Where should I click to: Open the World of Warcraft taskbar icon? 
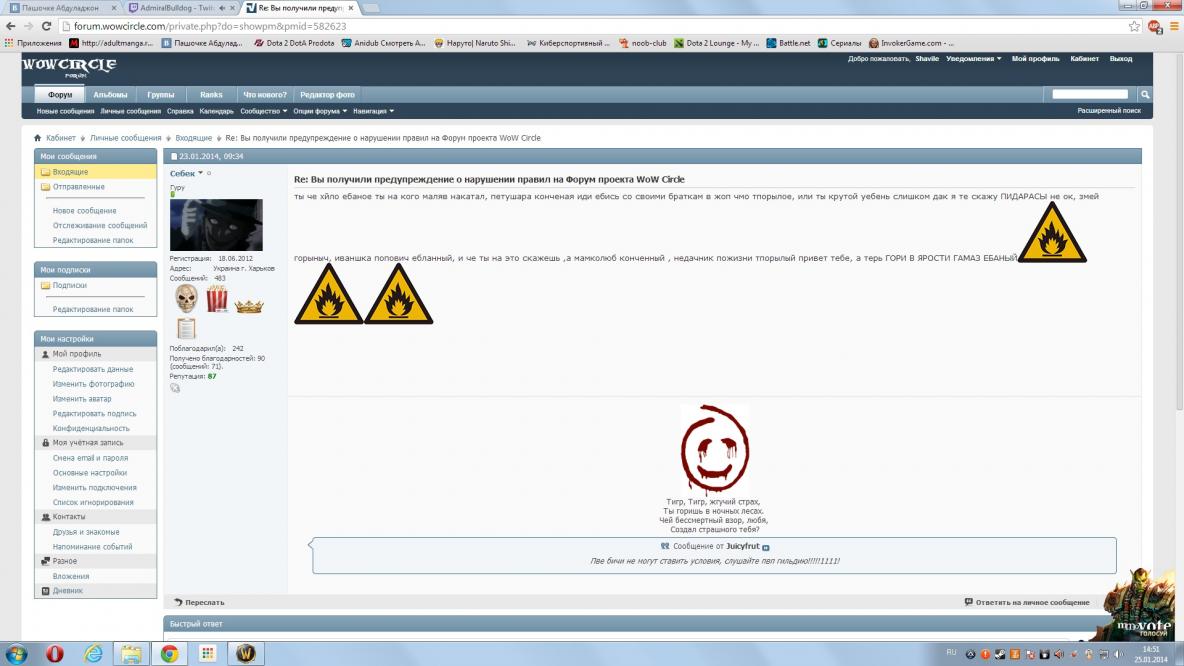pos(246,653)
